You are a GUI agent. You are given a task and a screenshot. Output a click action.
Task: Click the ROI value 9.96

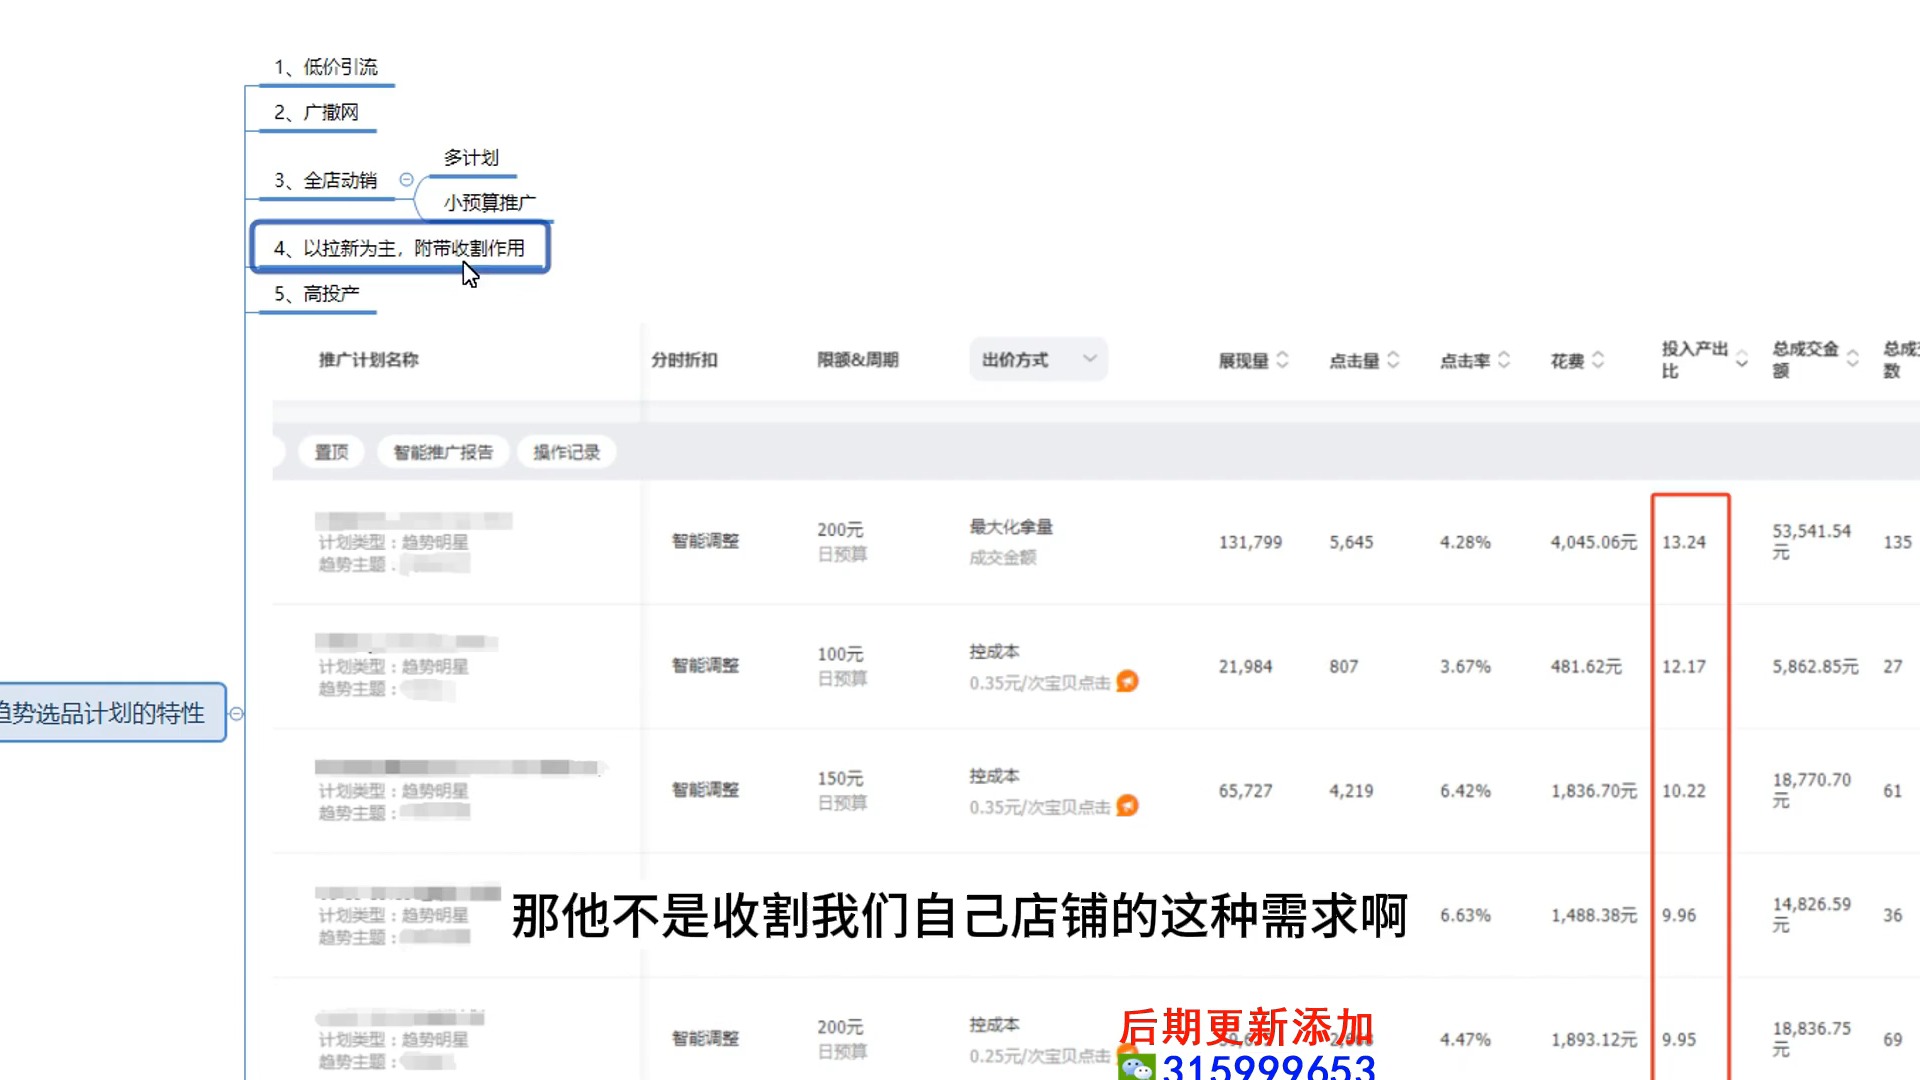point(1679,915)
